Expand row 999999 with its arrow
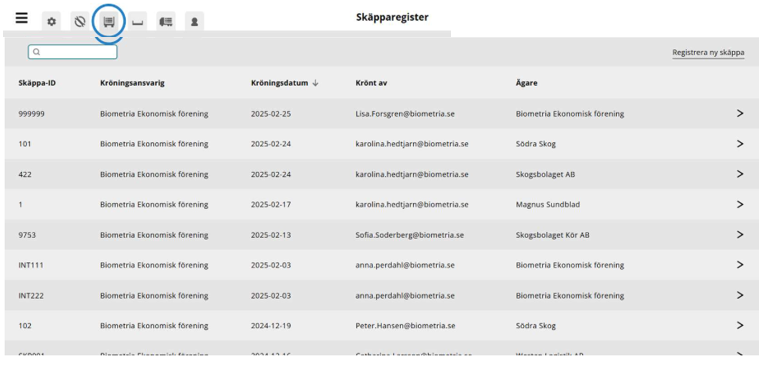 click(x=740, y=113)
